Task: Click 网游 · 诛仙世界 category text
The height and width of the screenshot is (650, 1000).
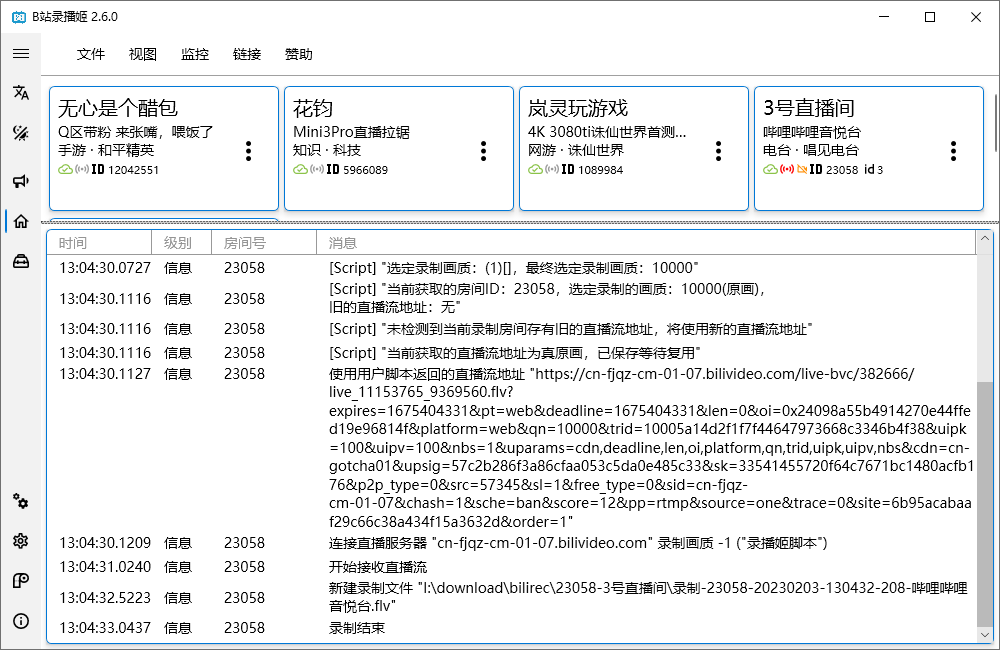Action: coord(576,150)
